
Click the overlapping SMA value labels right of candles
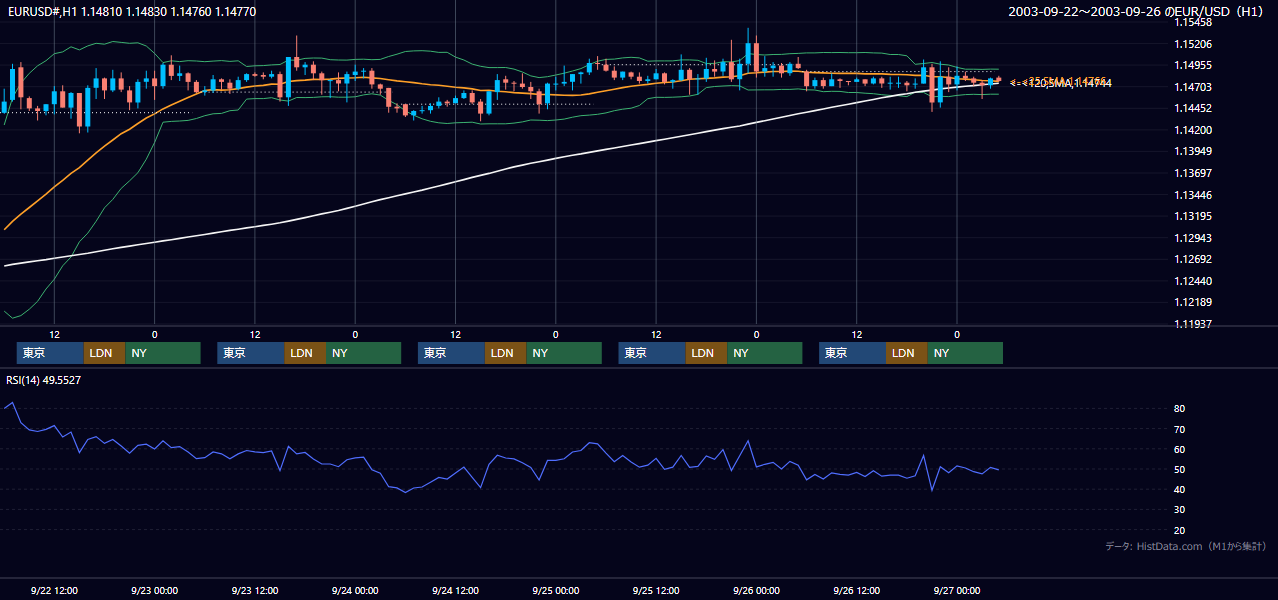[1061, 82]
